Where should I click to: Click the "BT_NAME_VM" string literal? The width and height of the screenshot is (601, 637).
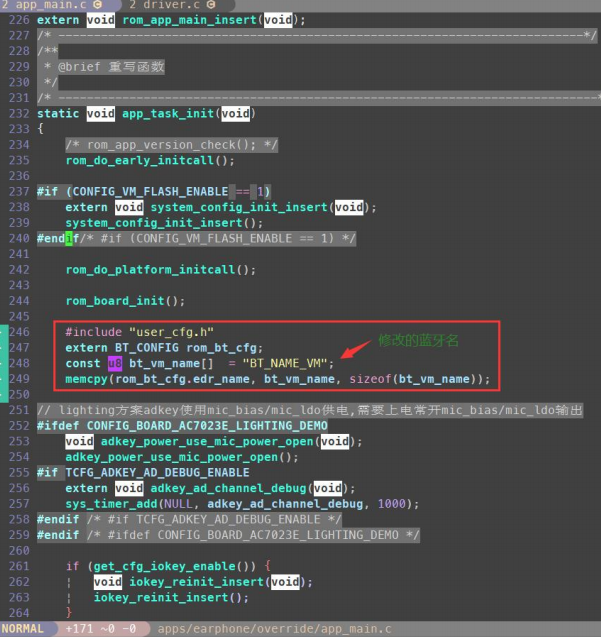pyautogui.click(x=285, y=363)
